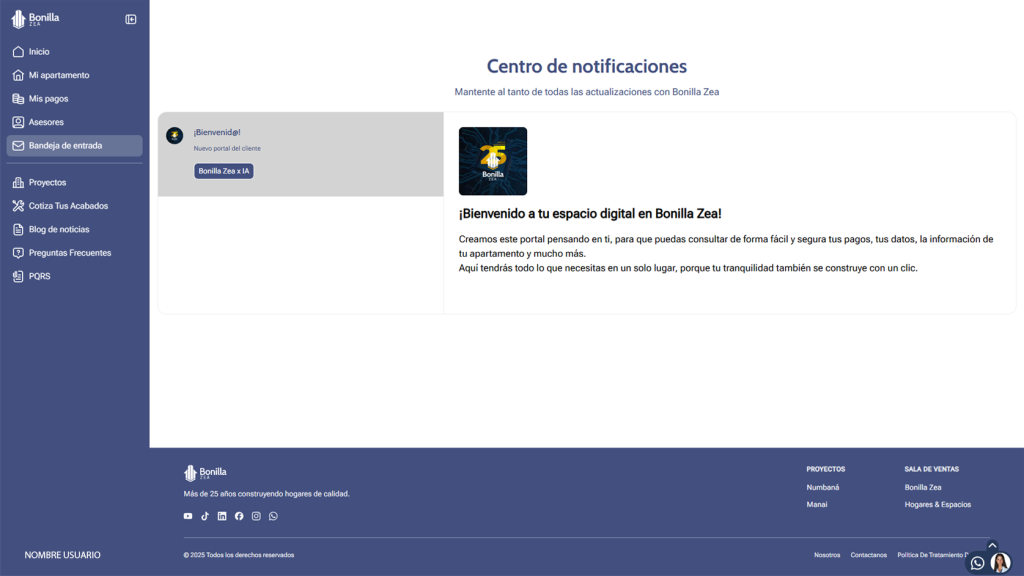Go to Mi apartamento

tap(74, 75)
